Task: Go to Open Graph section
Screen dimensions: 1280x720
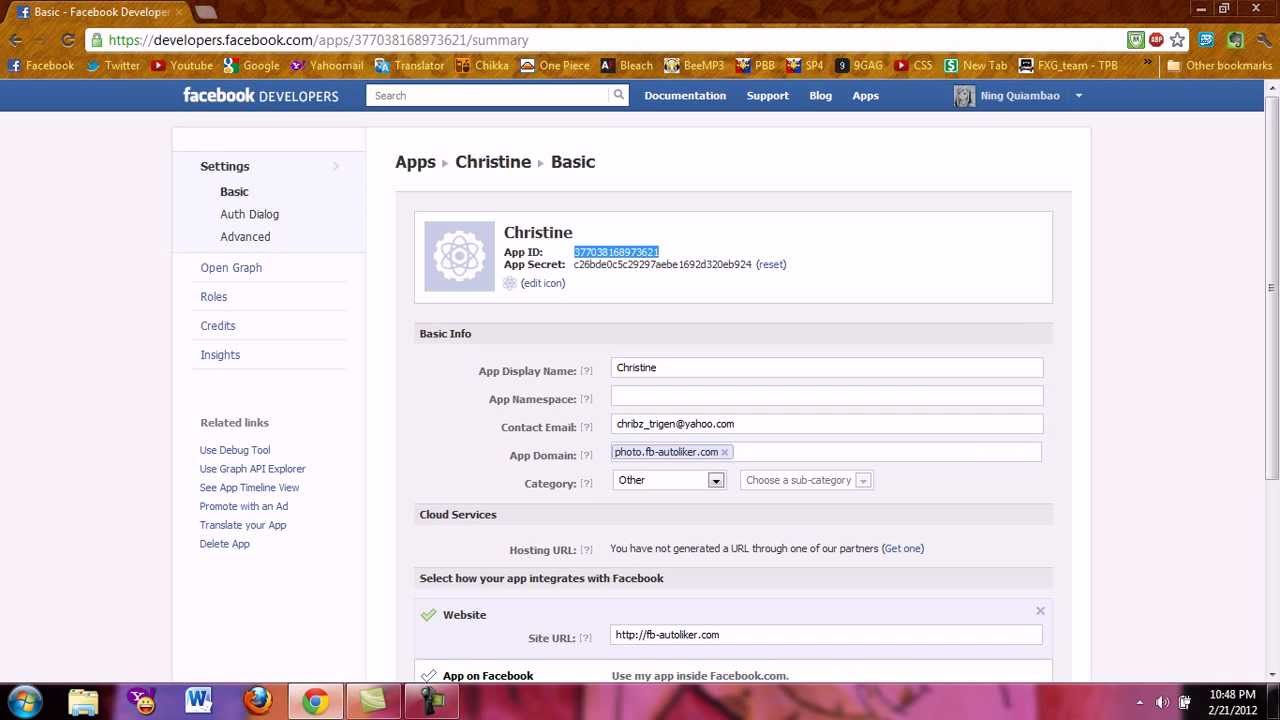Action: pyautogui.click(x=231, y=268)
